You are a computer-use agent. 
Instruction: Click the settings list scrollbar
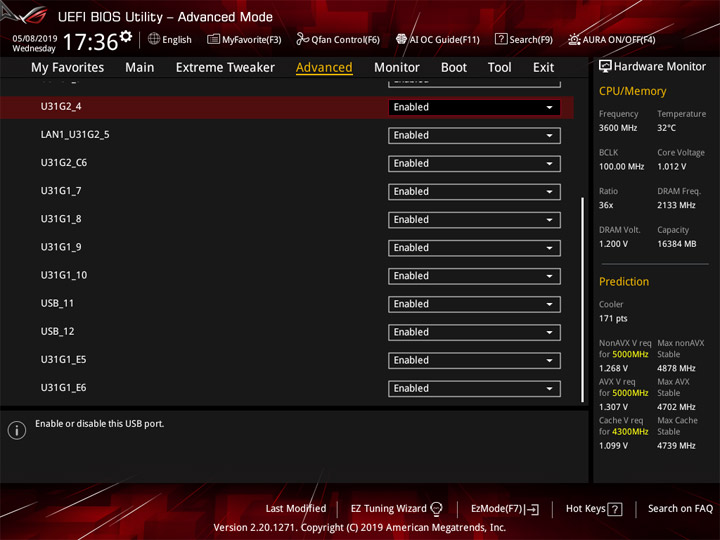pos(582,299)
